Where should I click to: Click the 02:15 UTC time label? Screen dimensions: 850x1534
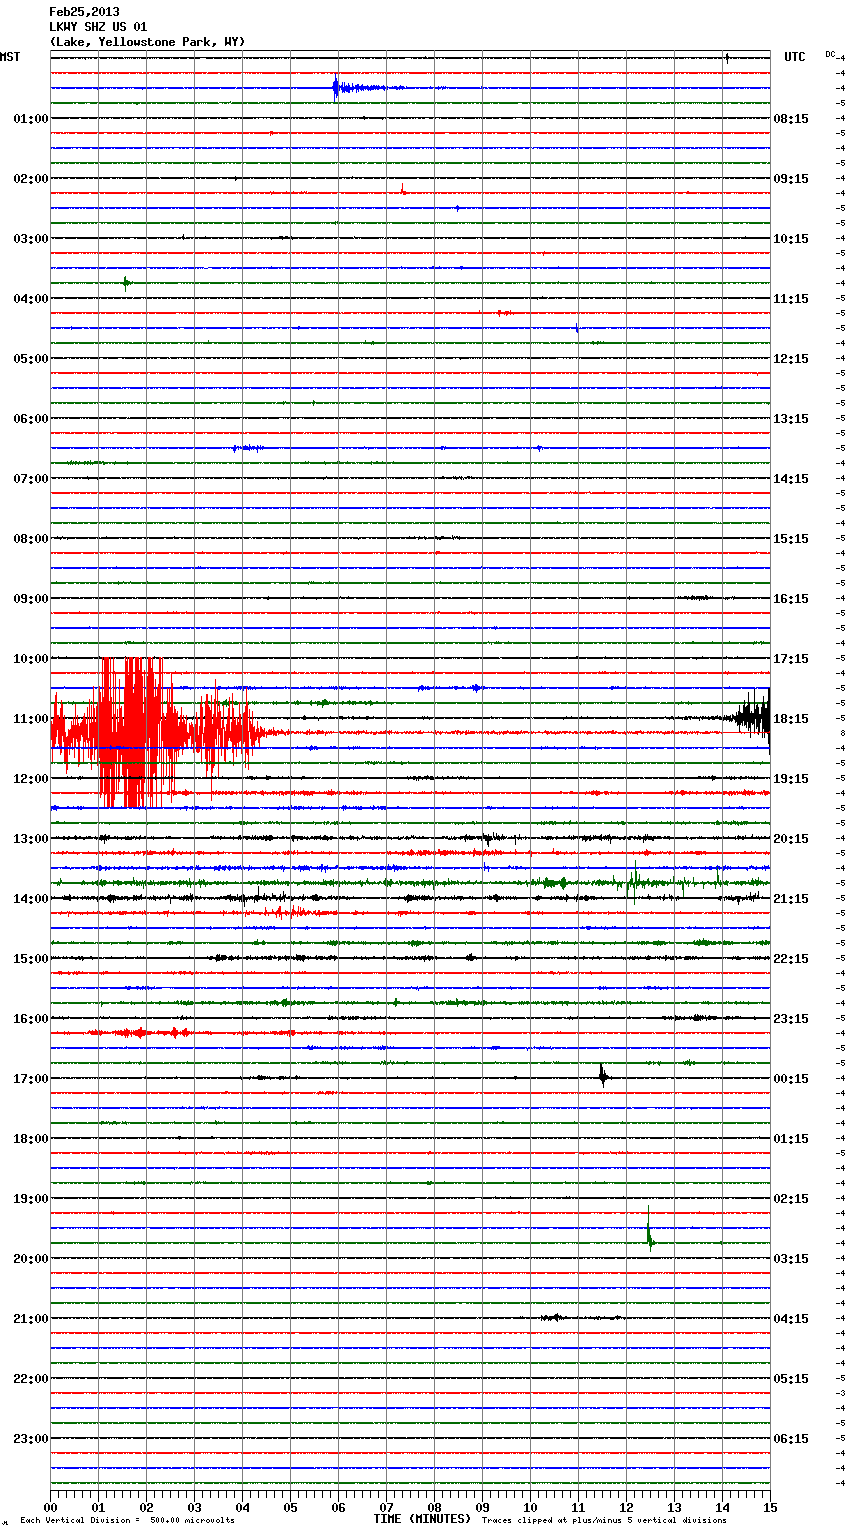[791, 1199]
